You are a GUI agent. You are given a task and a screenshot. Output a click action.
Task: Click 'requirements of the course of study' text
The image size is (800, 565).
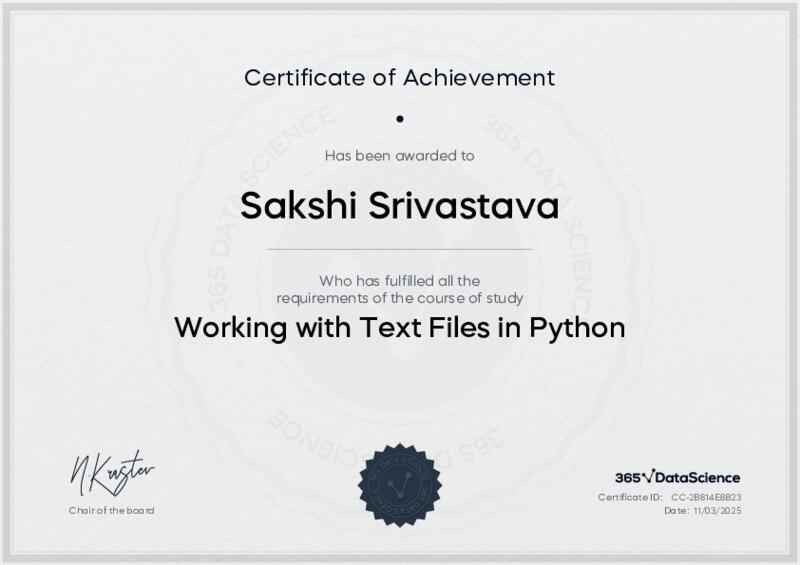pos(399,297)
